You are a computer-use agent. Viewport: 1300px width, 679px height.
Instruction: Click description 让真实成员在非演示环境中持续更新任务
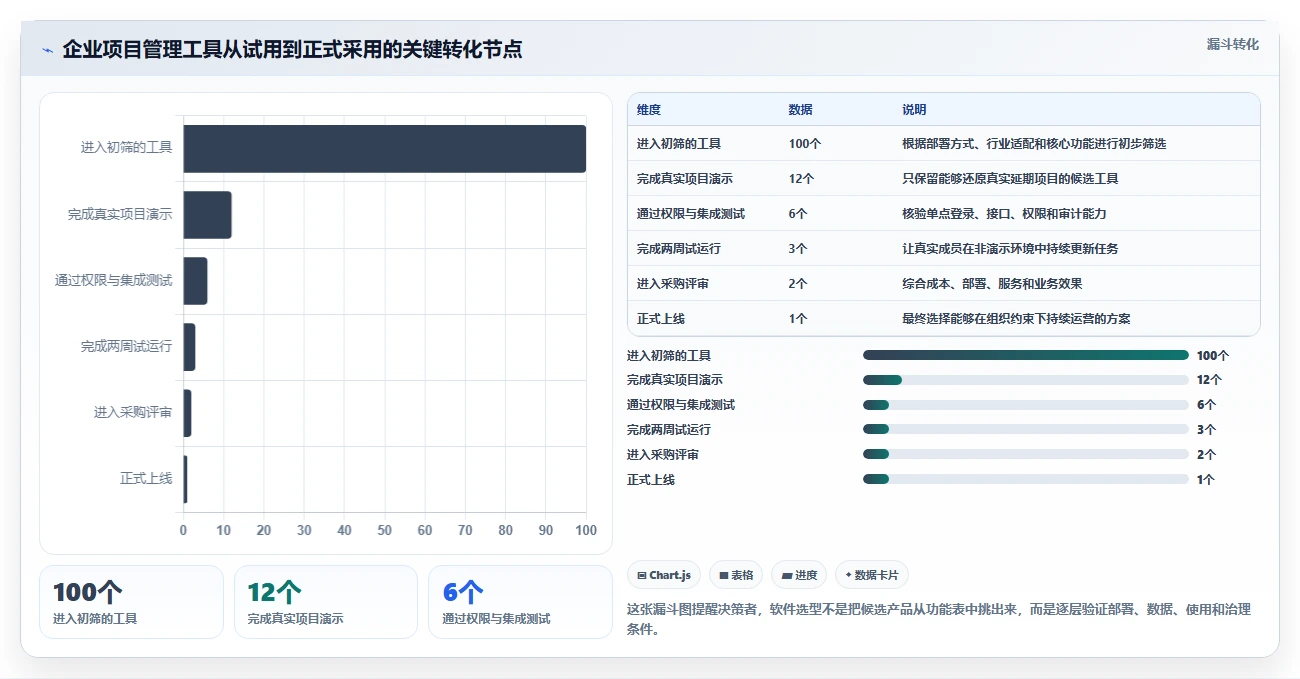tap(1010, 249)
